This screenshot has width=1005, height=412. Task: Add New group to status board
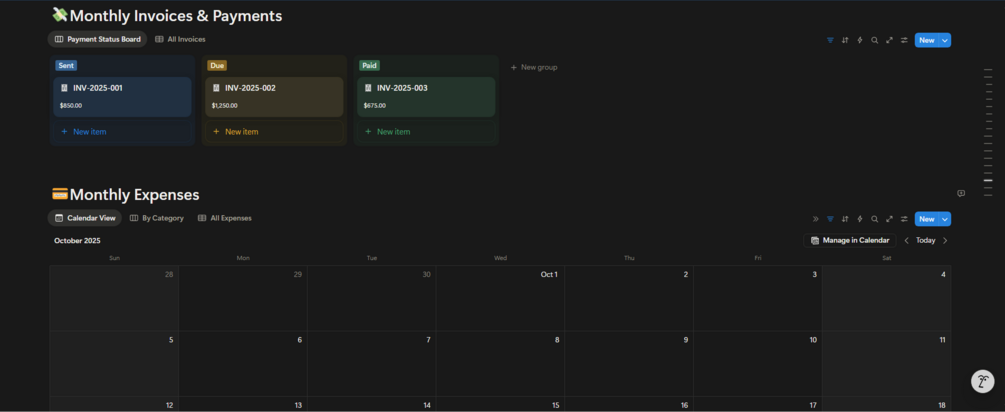click(x=534, y=67)
